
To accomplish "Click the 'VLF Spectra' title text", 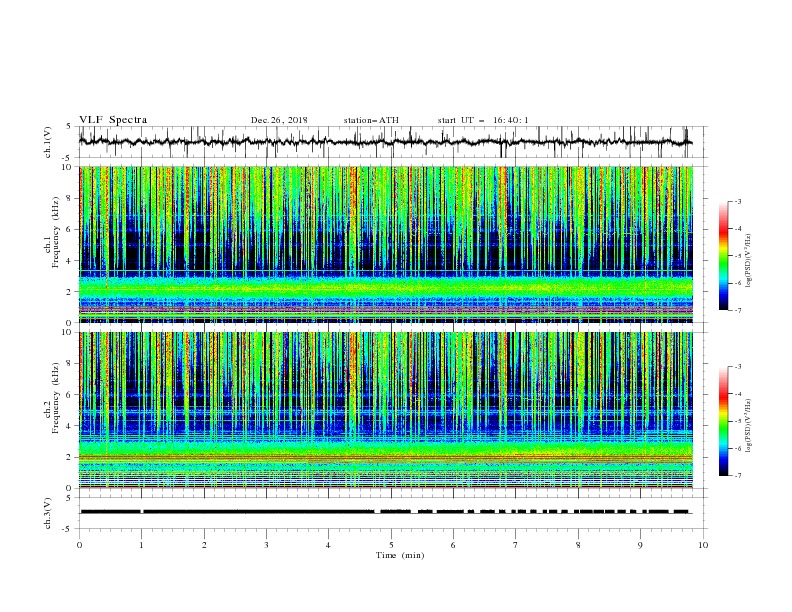I will [113, 120].
